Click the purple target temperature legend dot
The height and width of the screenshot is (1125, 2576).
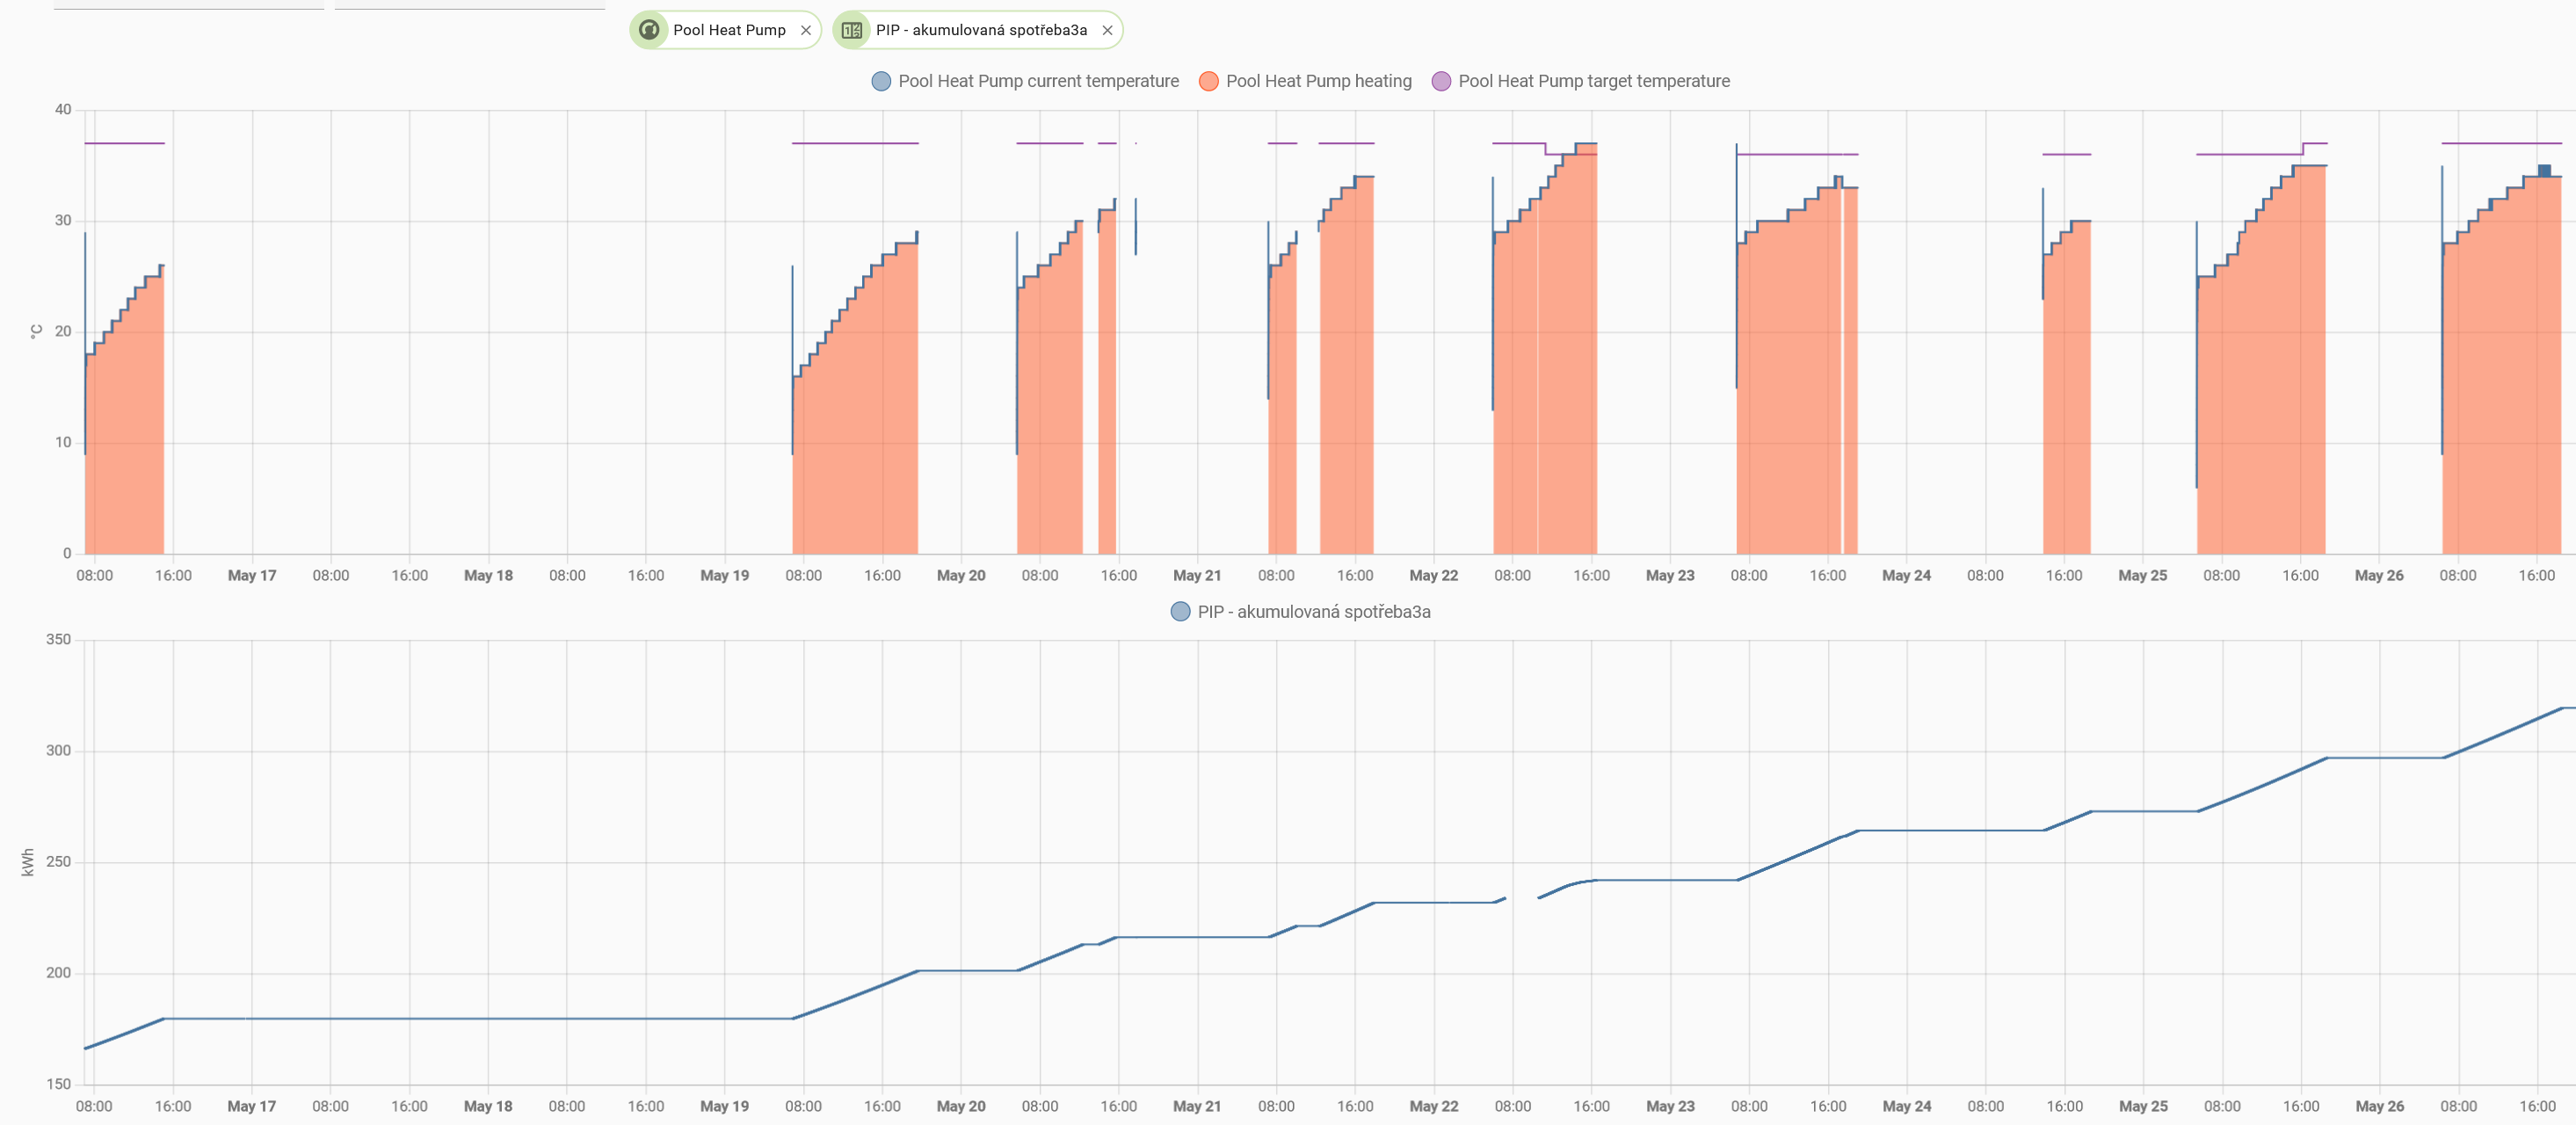[x=1441, y=81]
